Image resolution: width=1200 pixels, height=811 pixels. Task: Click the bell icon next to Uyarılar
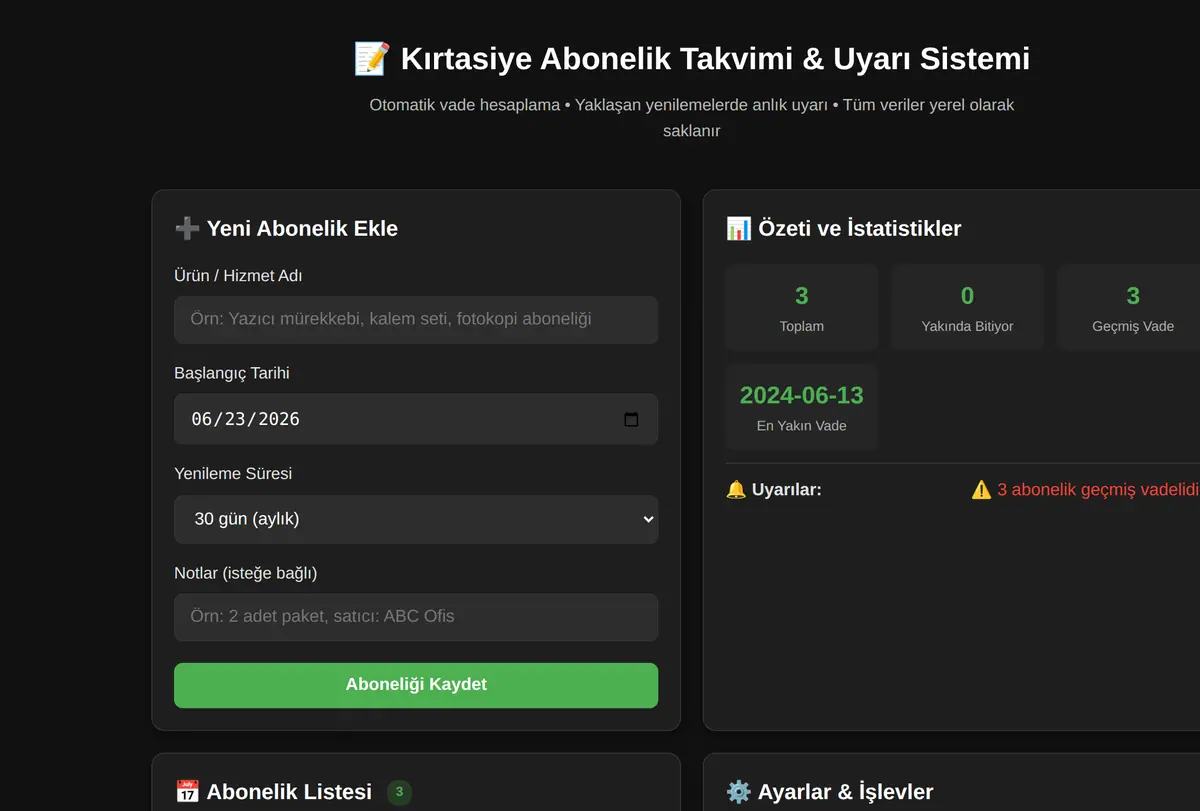pos(736,490)
